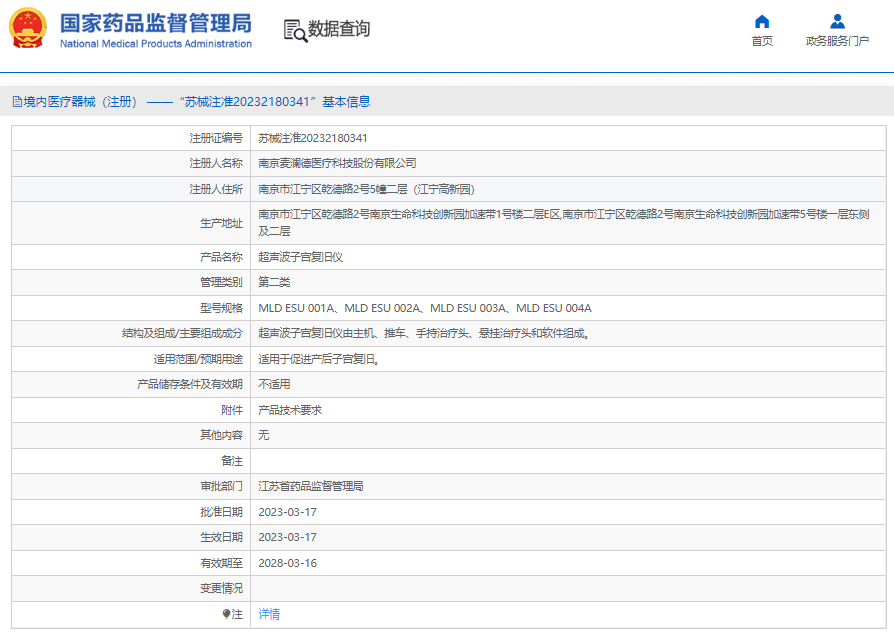This screenshot has height=634, width=894.
Task: Open 政务服务门户 user icon
Action: (x=837, y=22)
